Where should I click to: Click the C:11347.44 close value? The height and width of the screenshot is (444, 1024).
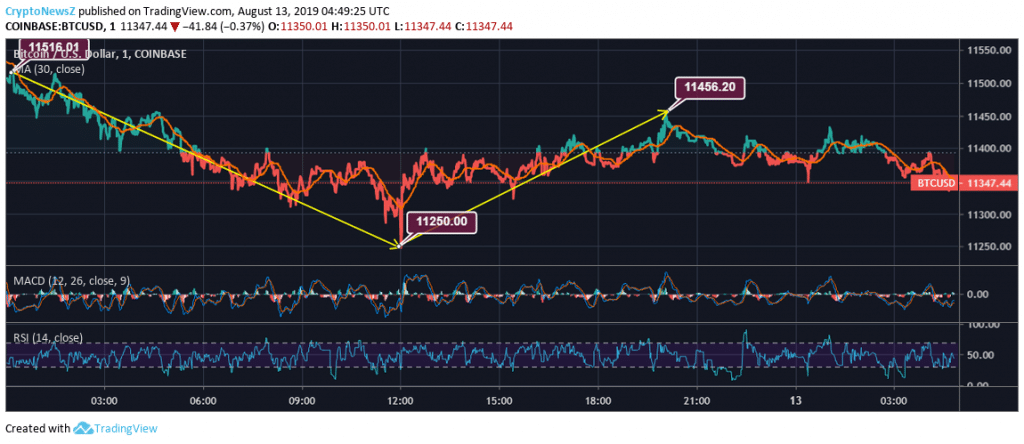coord(485,26)
